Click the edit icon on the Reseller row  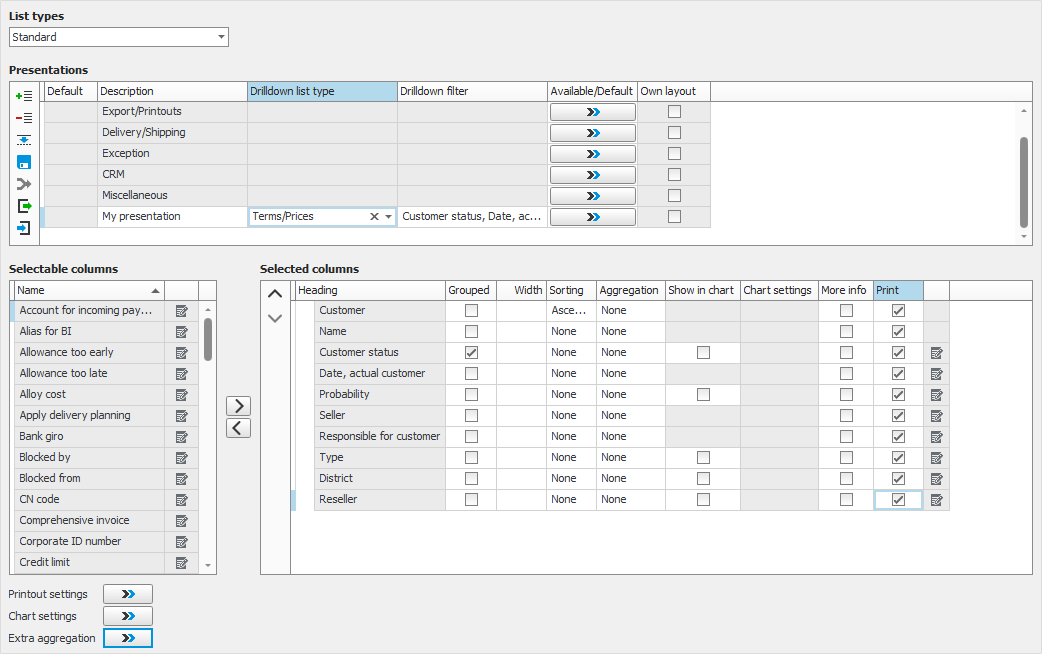click(936, 500)
